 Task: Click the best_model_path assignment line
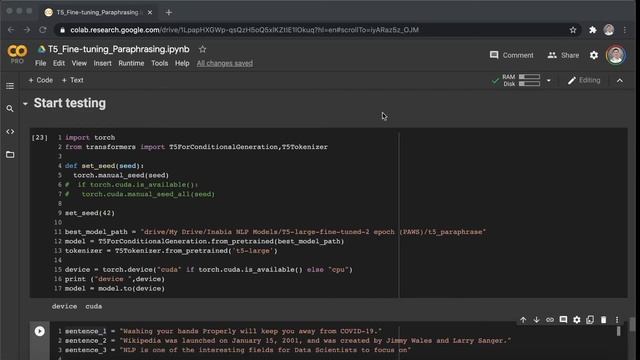(x=276, y=232)
